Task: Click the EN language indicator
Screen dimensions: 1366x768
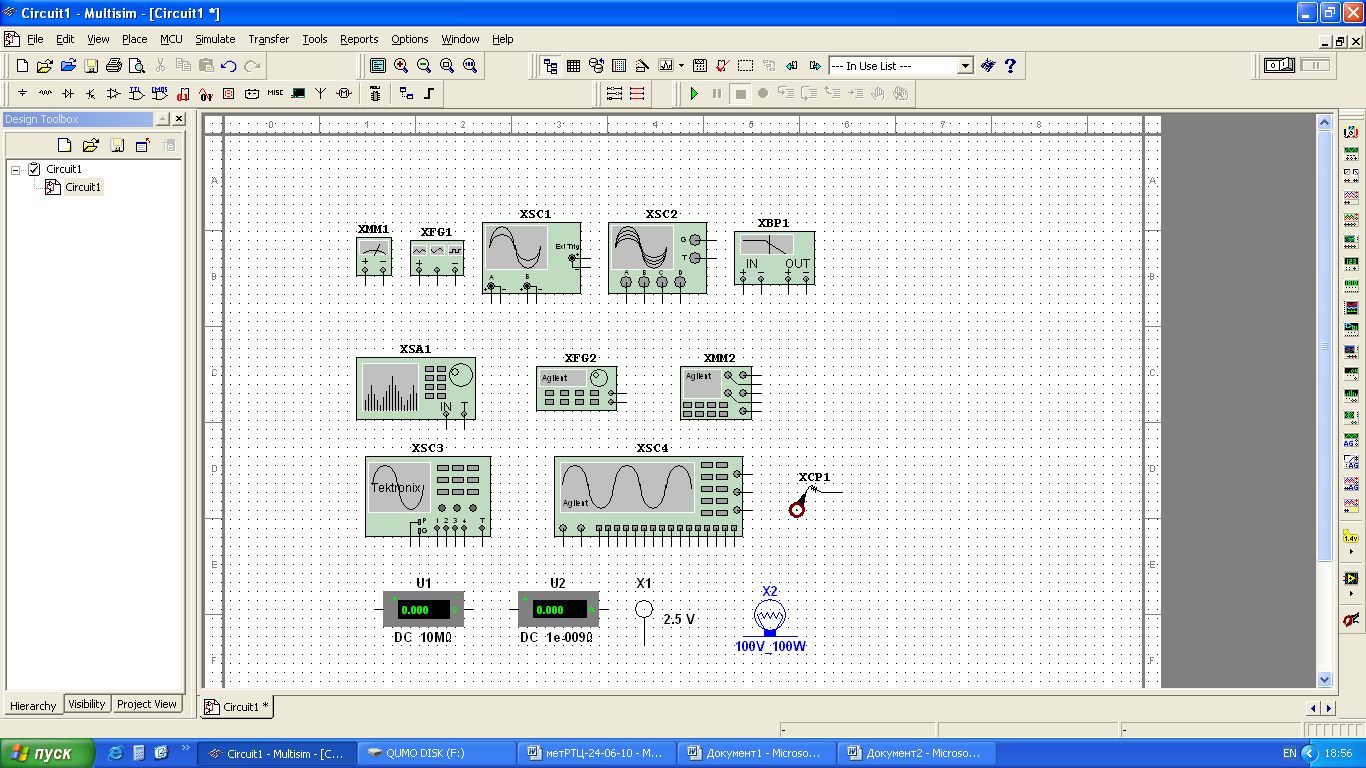Action: 1290,753
